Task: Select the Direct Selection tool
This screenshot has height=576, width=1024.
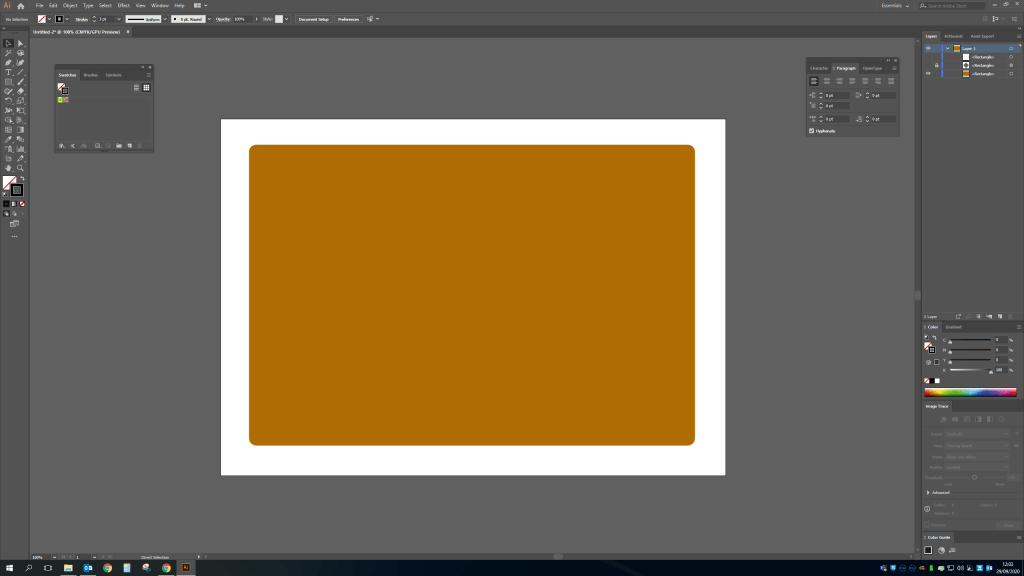Action: (20, 43)
